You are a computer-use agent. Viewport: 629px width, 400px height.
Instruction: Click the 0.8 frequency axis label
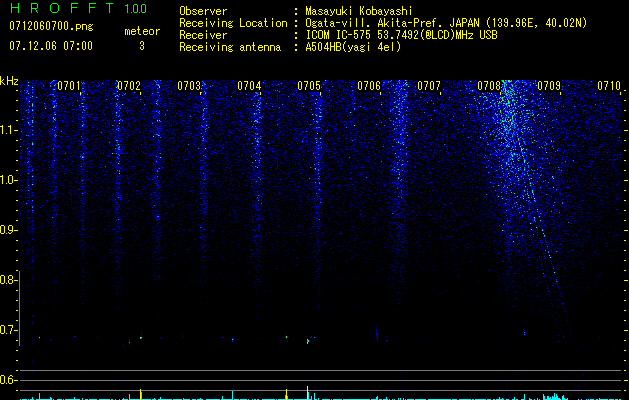[x=8, y=280]
